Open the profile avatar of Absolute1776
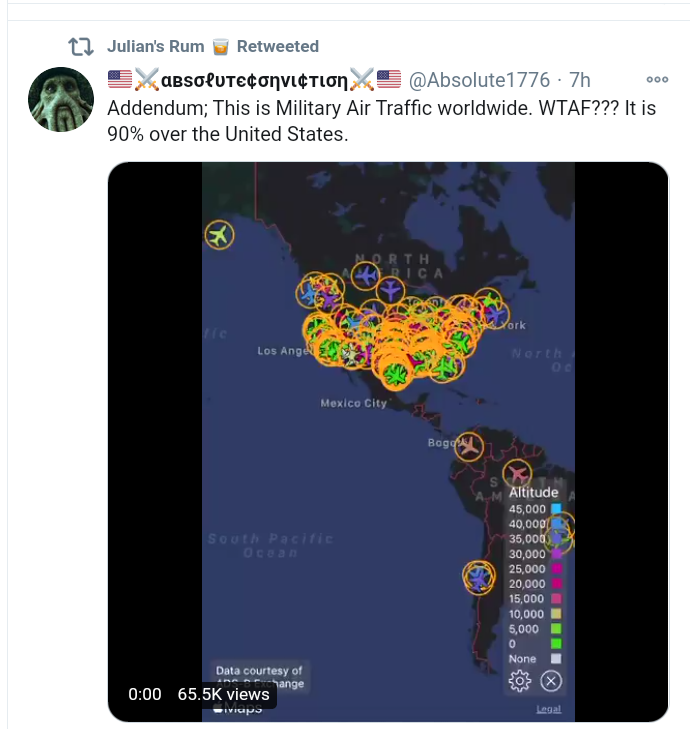 pos(61,100)
